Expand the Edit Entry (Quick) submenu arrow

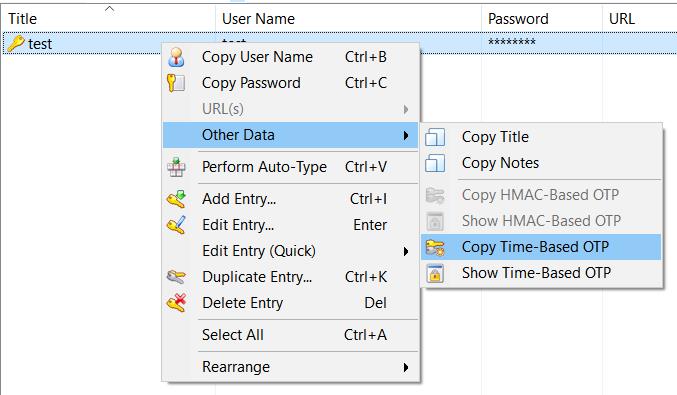click(405, 251)
